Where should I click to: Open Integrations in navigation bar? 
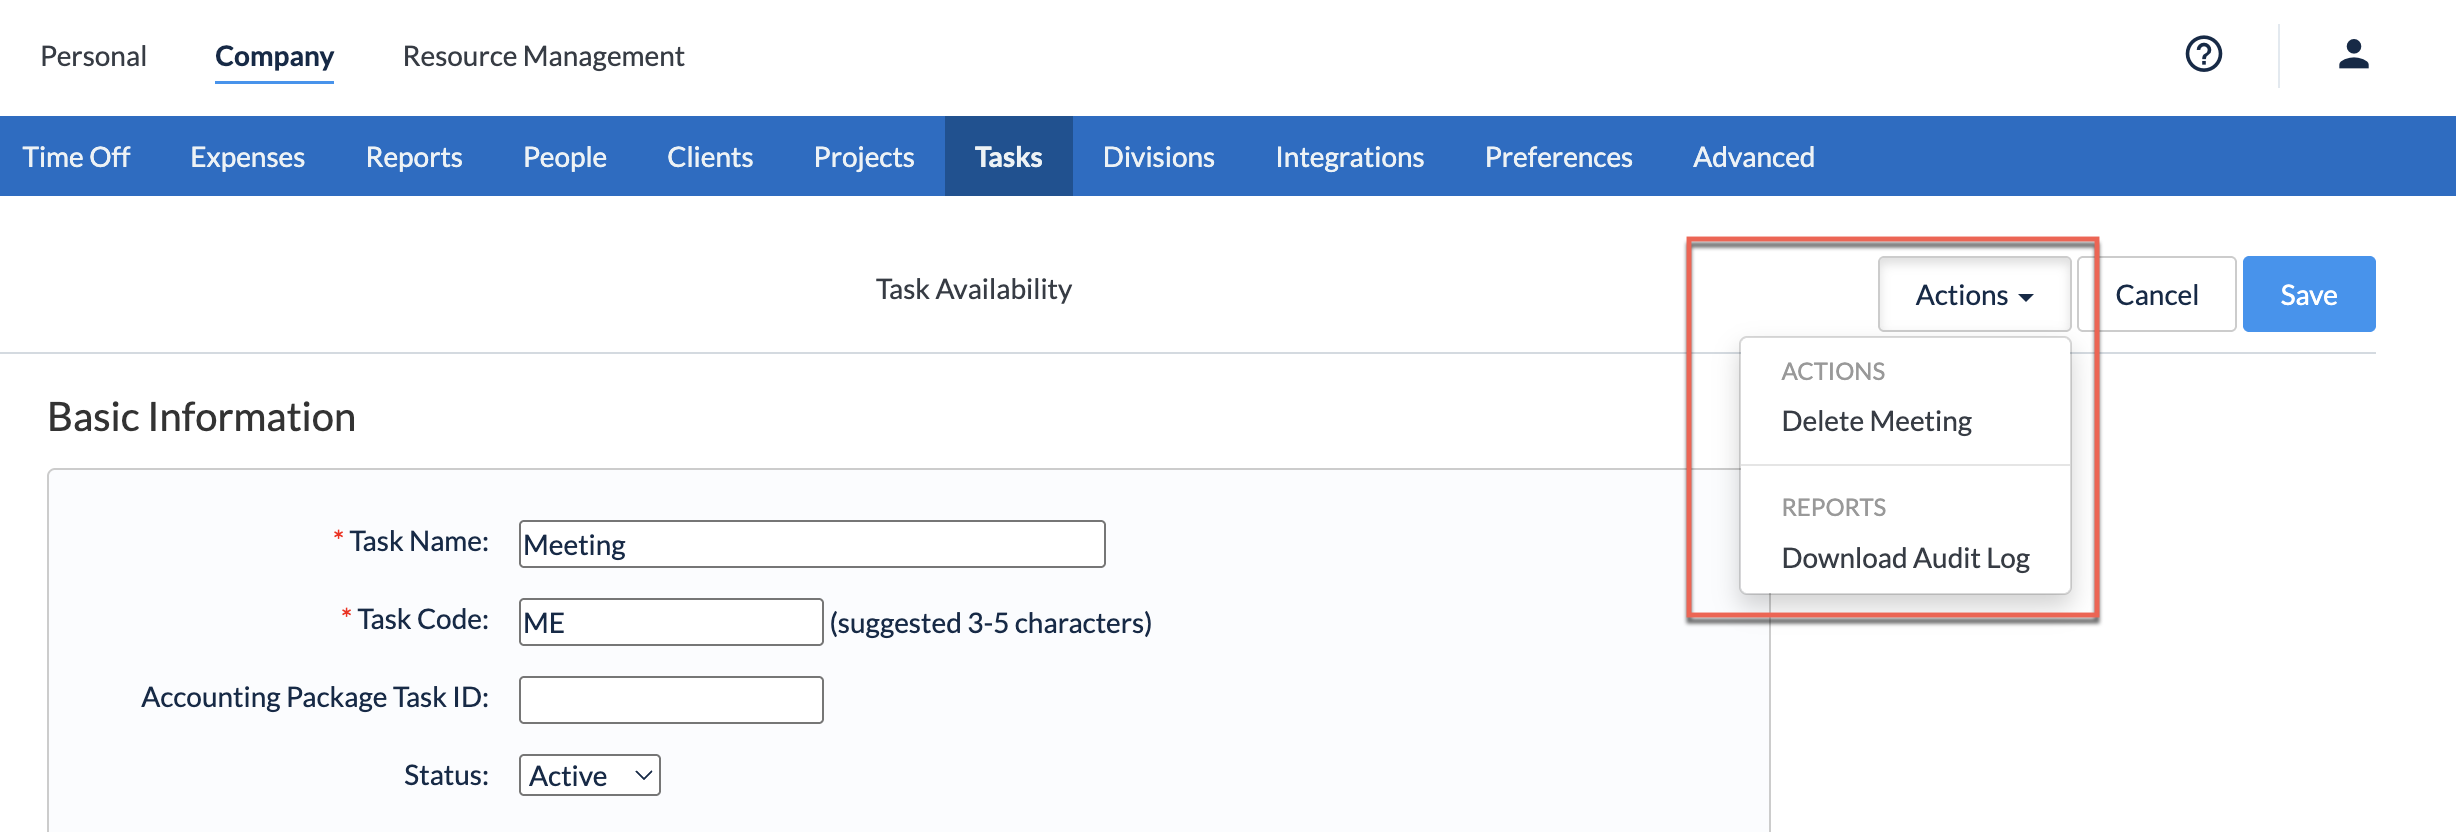(x=1349, y=157)
